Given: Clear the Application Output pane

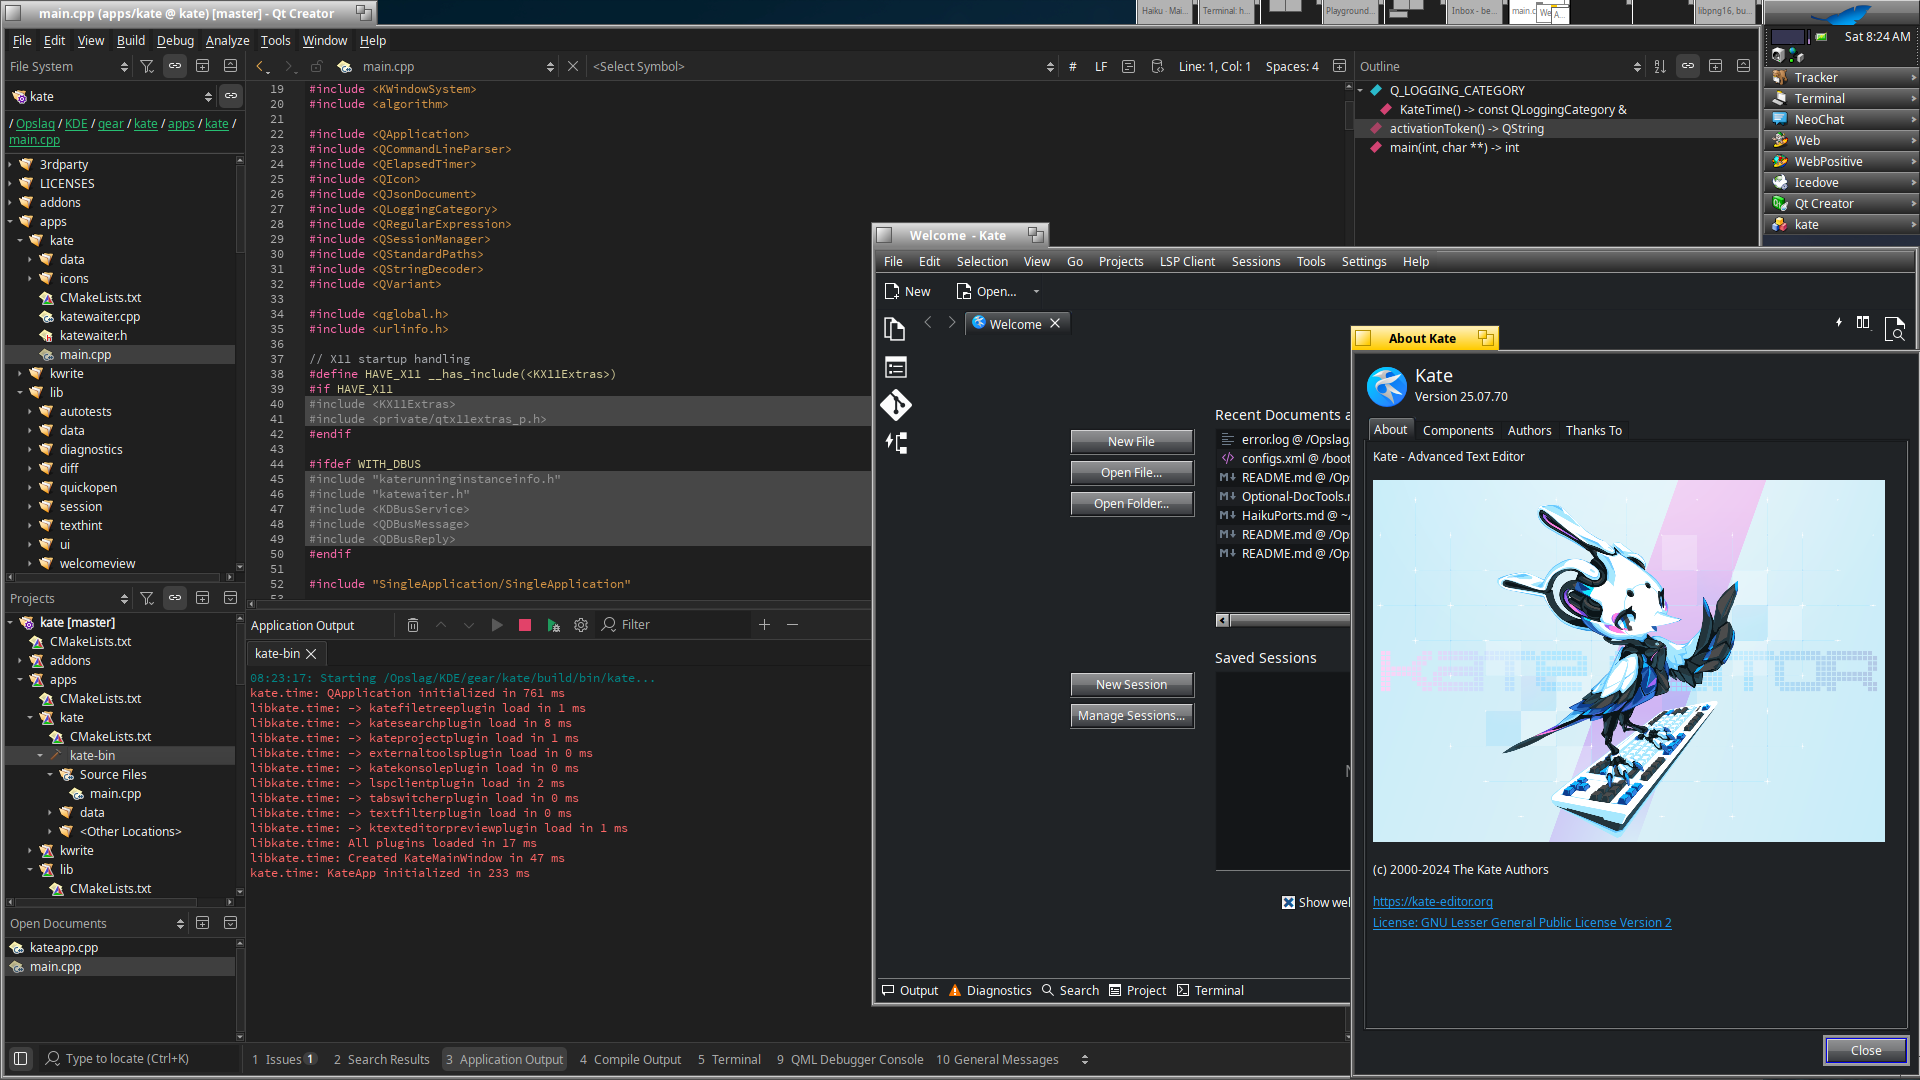Looking at the screenshot, I should (x=413, y=625).
